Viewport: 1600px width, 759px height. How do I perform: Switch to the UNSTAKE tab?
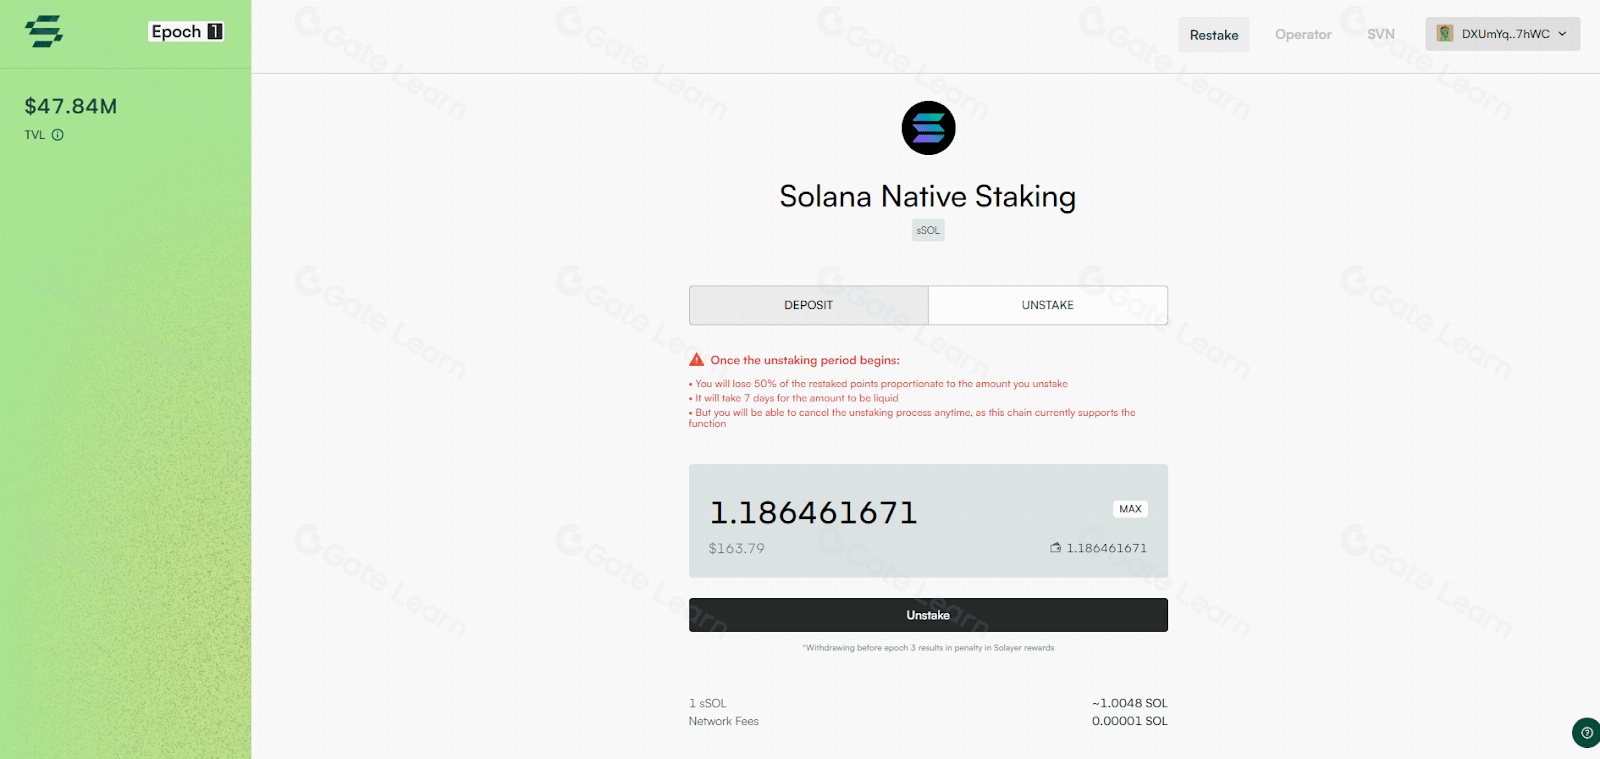coord(1048,305)
